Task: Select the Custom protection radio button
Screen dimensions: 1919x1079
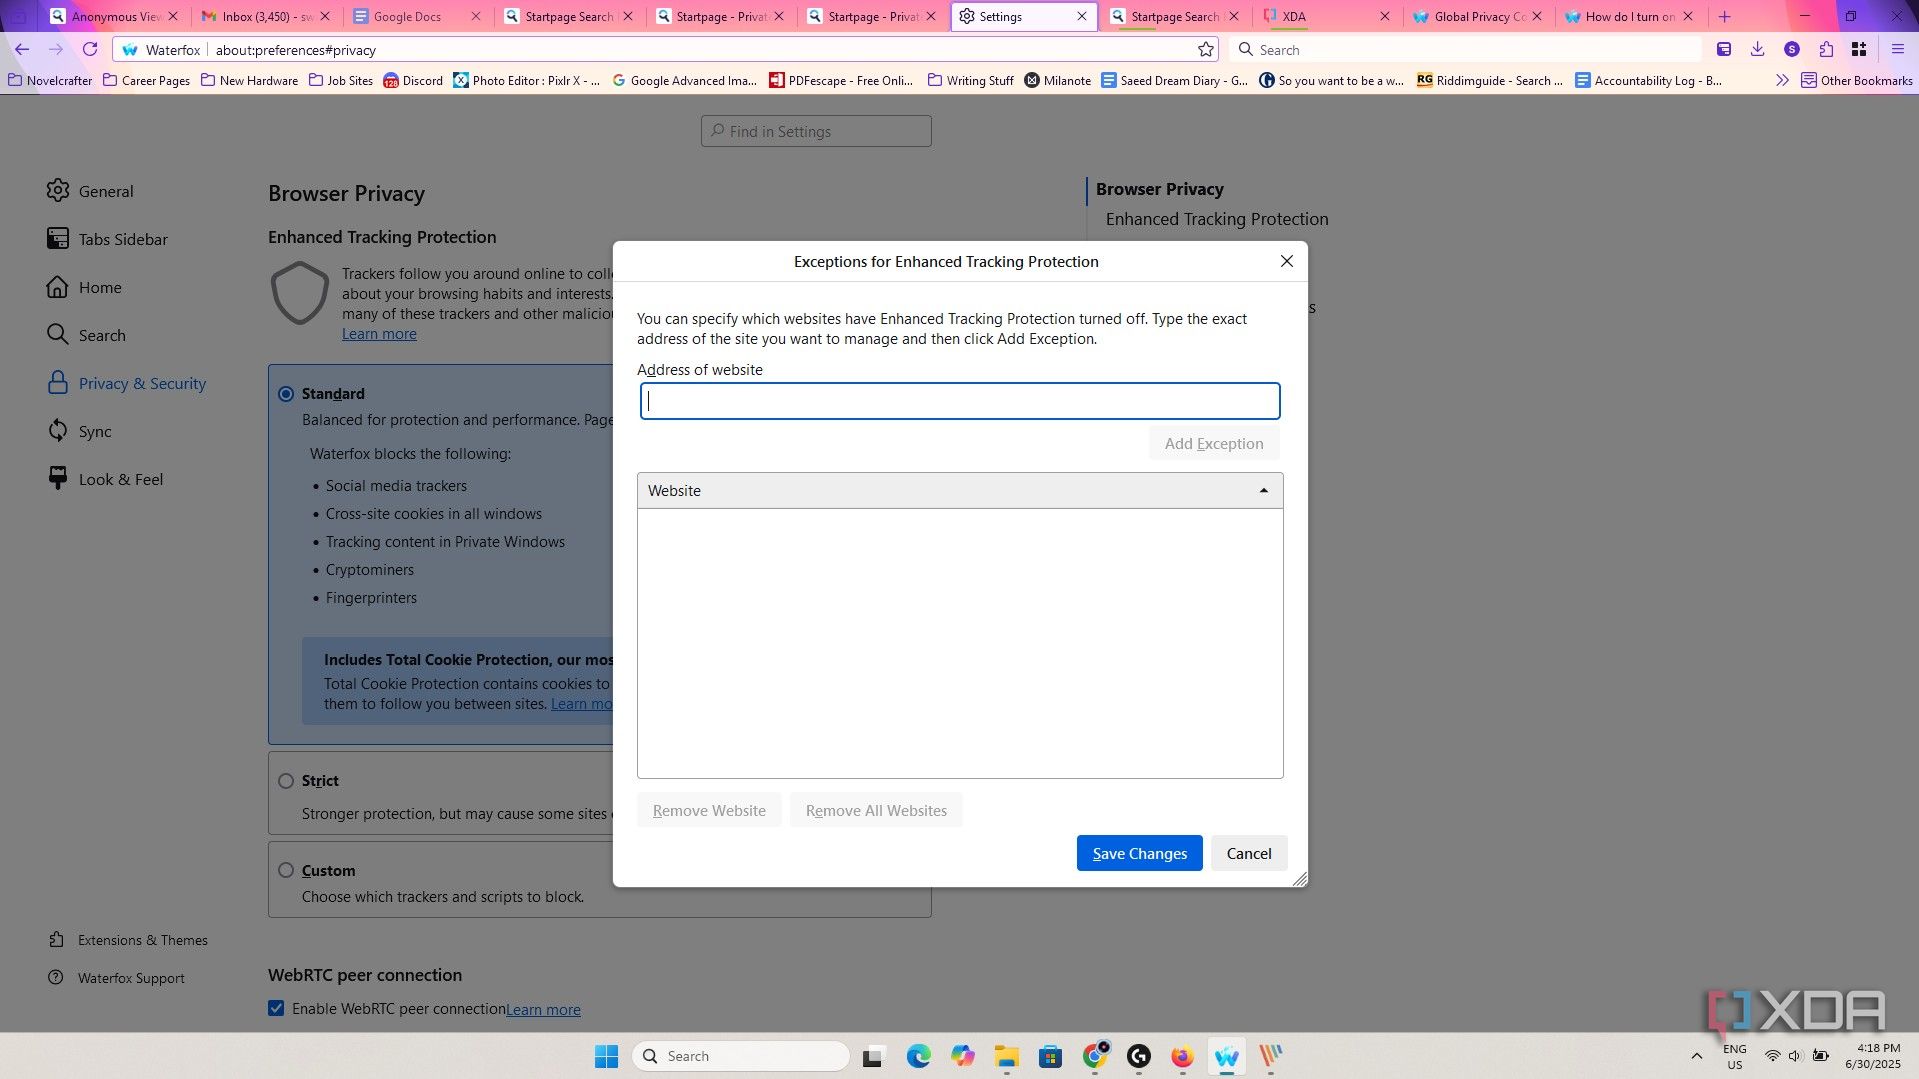Action: point(286,871)
